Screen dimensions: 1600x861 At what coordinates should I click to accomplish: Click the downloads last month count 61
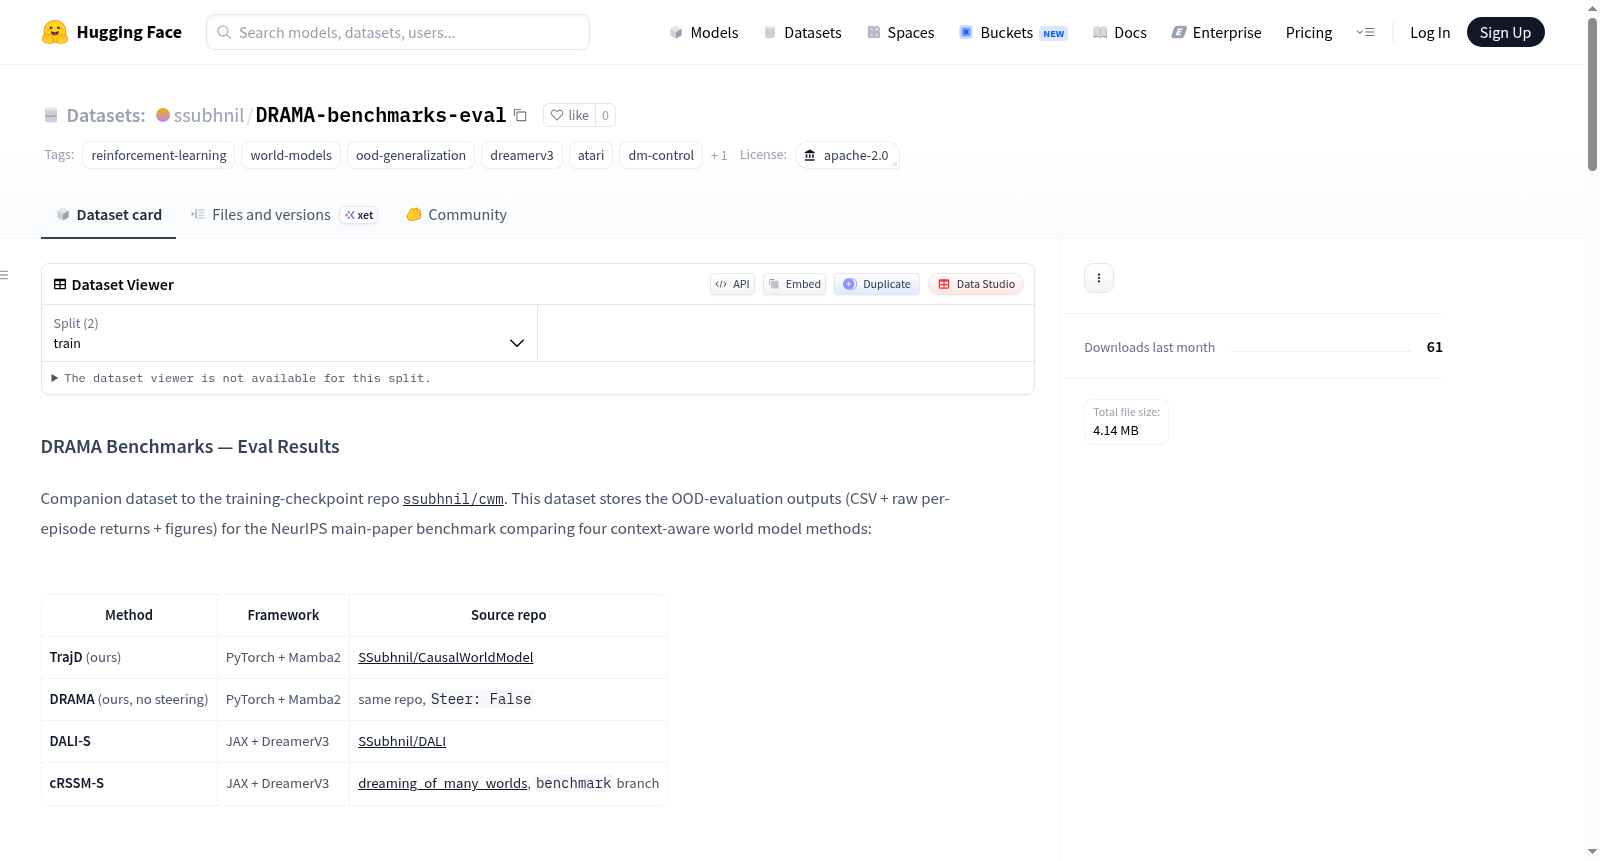coord(1435,347)
